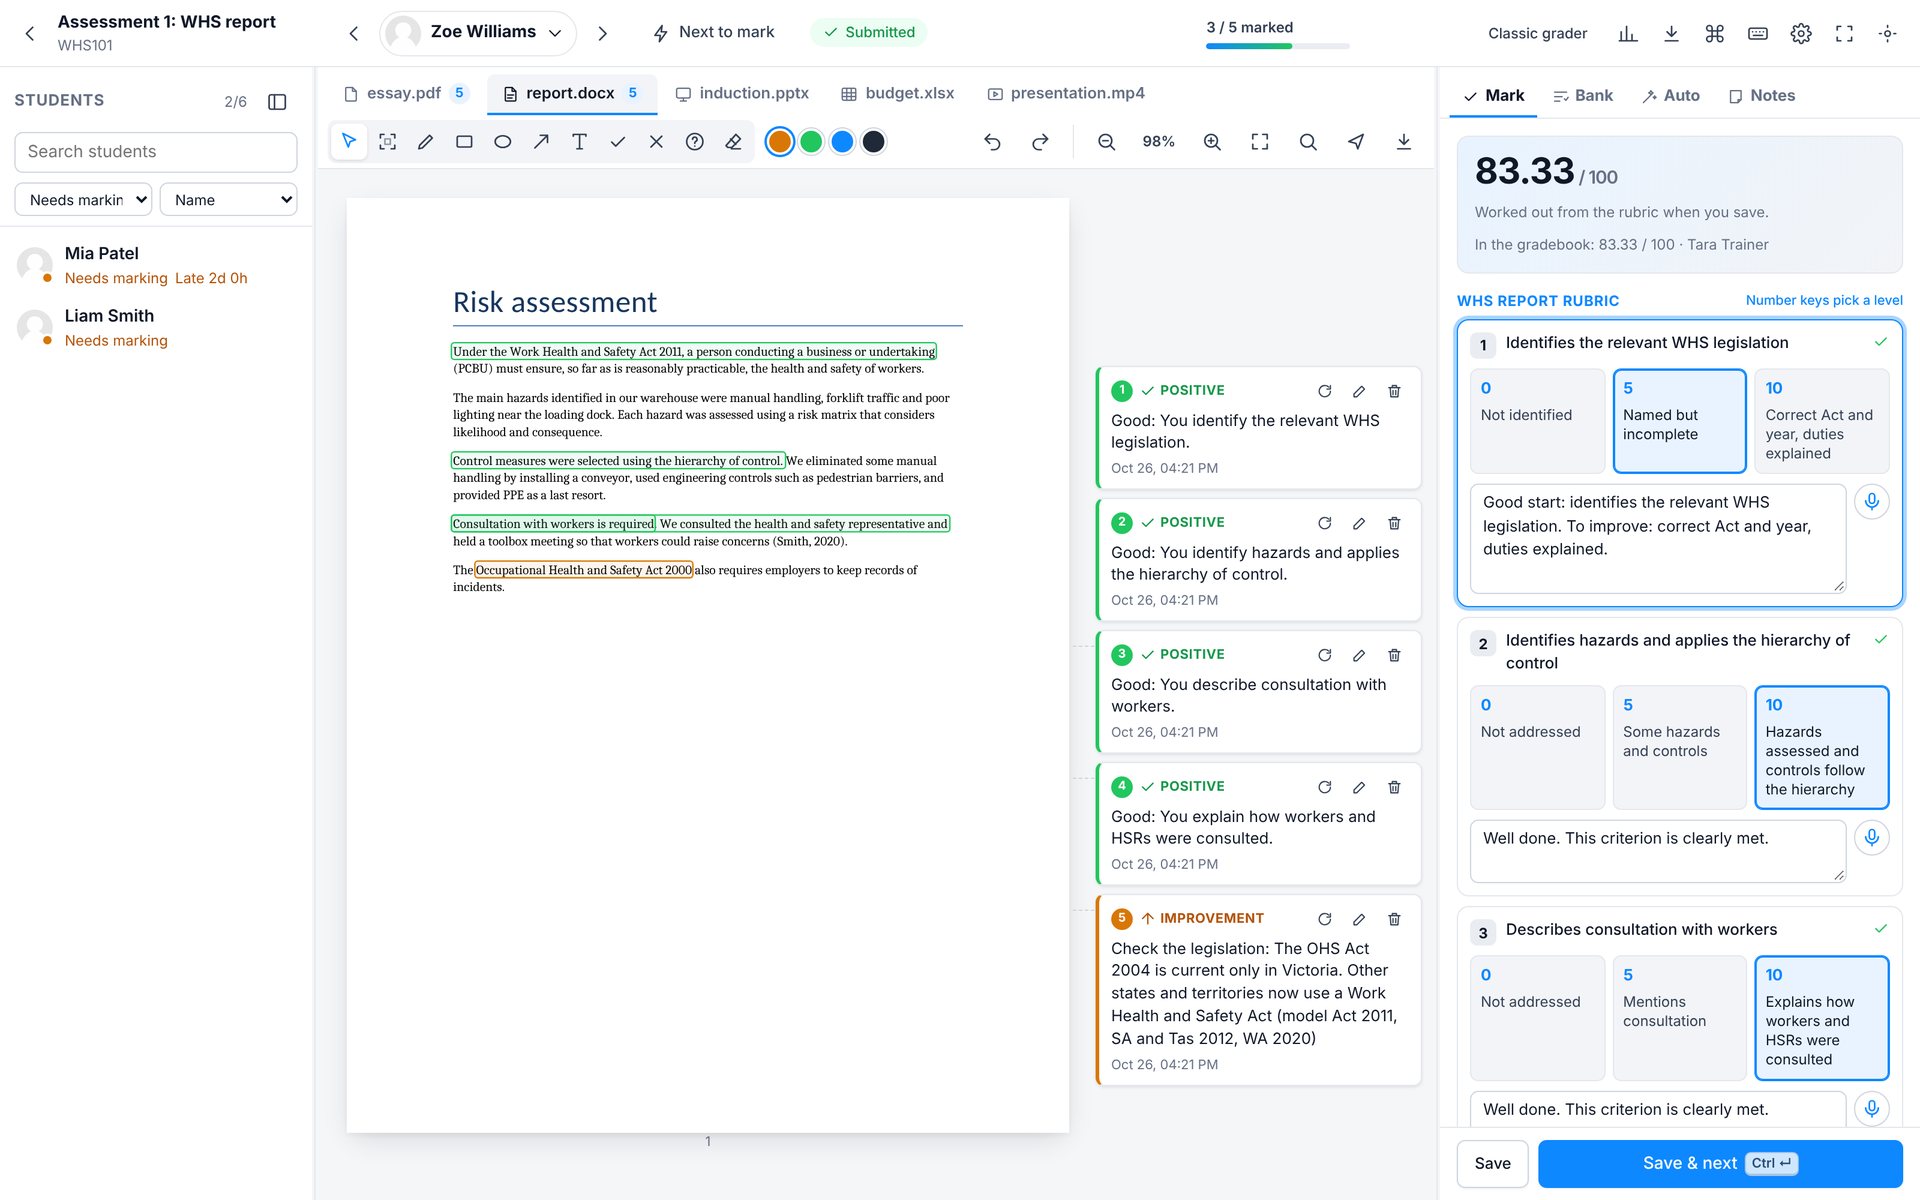Redo the annotation
1920x1200 pixels.
1040,142
